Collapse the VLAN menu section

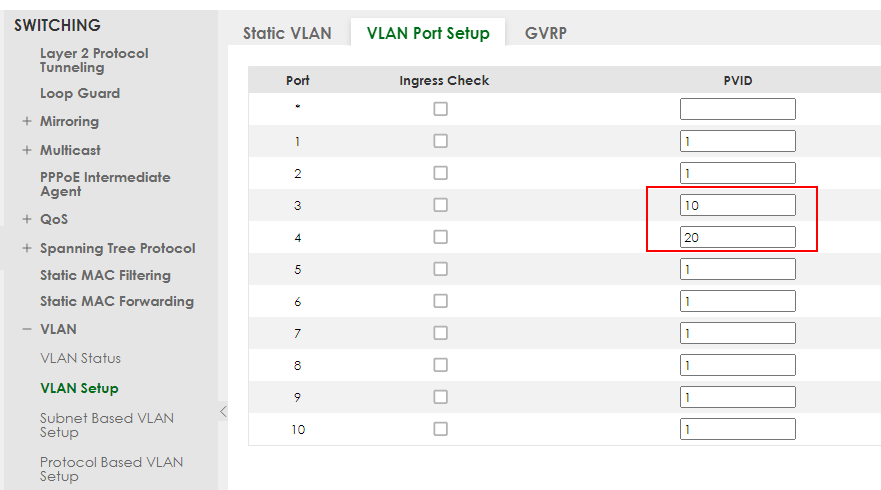pos(26,329)
